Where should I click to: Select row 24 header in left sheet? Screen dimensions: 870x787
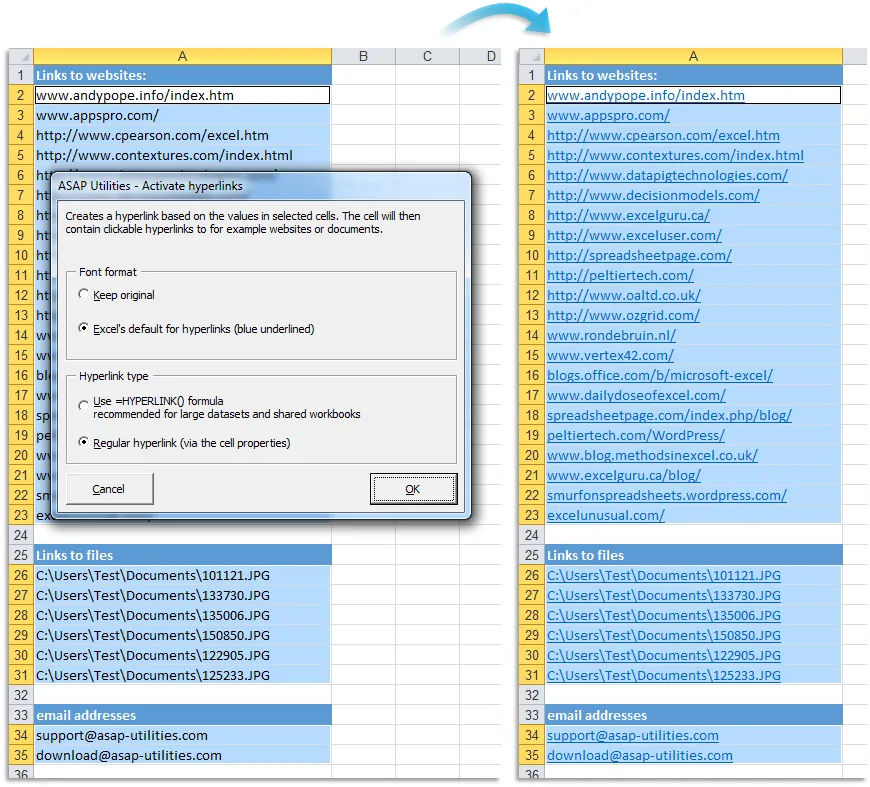[x=21, y=535]
